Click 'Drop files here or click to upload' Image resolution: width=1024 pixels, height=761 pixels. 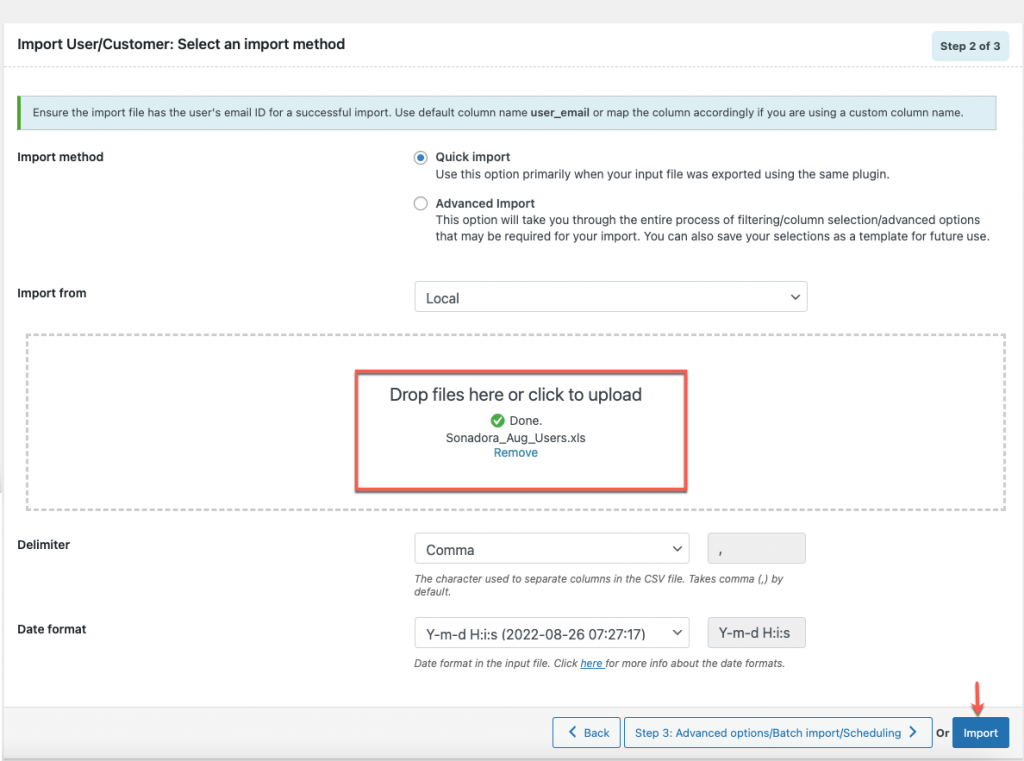pyautogui.click(x=515, y=395)
